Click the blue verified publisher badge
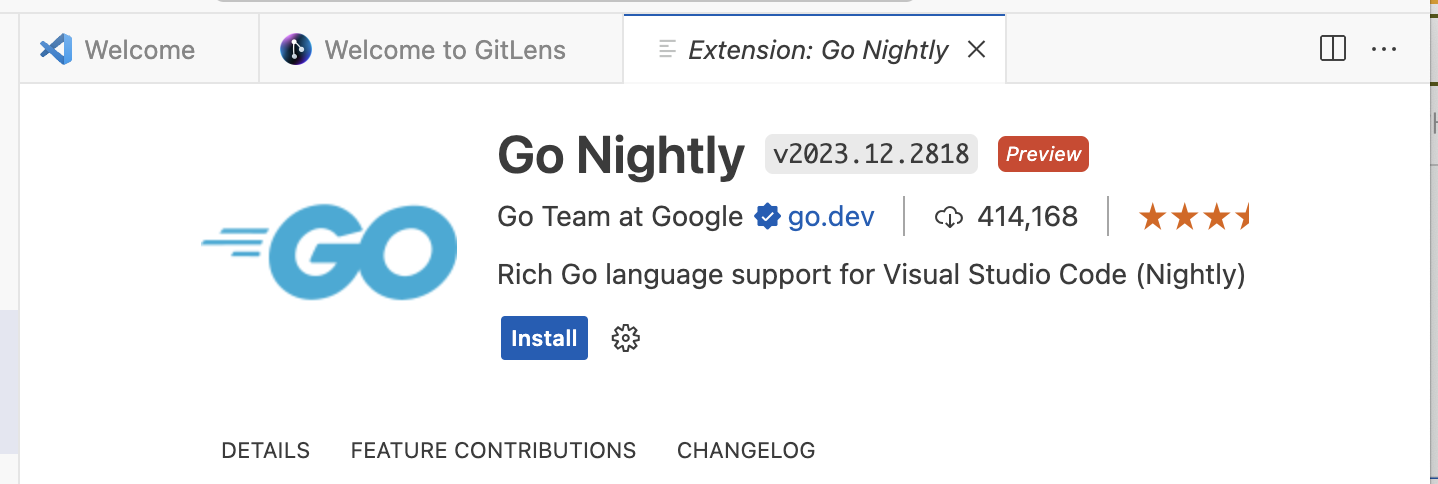The width and height of the screenshot is (1438, 484). point(767,216)
